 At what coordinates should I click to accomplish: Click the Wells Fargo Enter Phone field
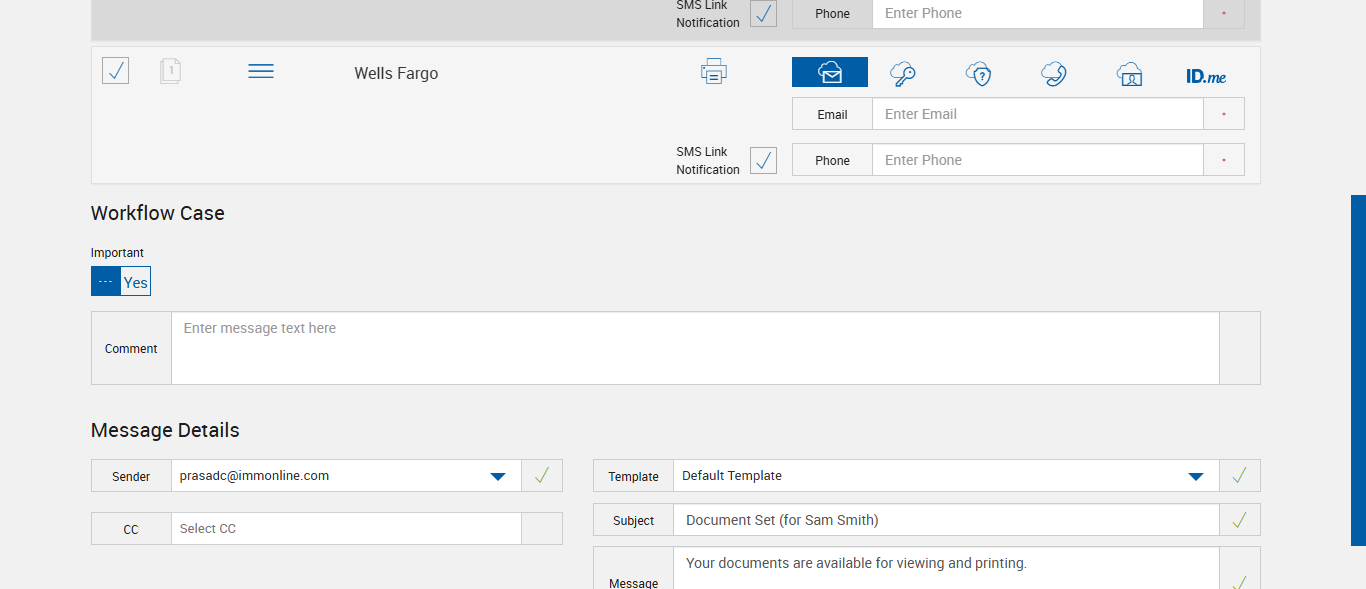(1037, 160)
